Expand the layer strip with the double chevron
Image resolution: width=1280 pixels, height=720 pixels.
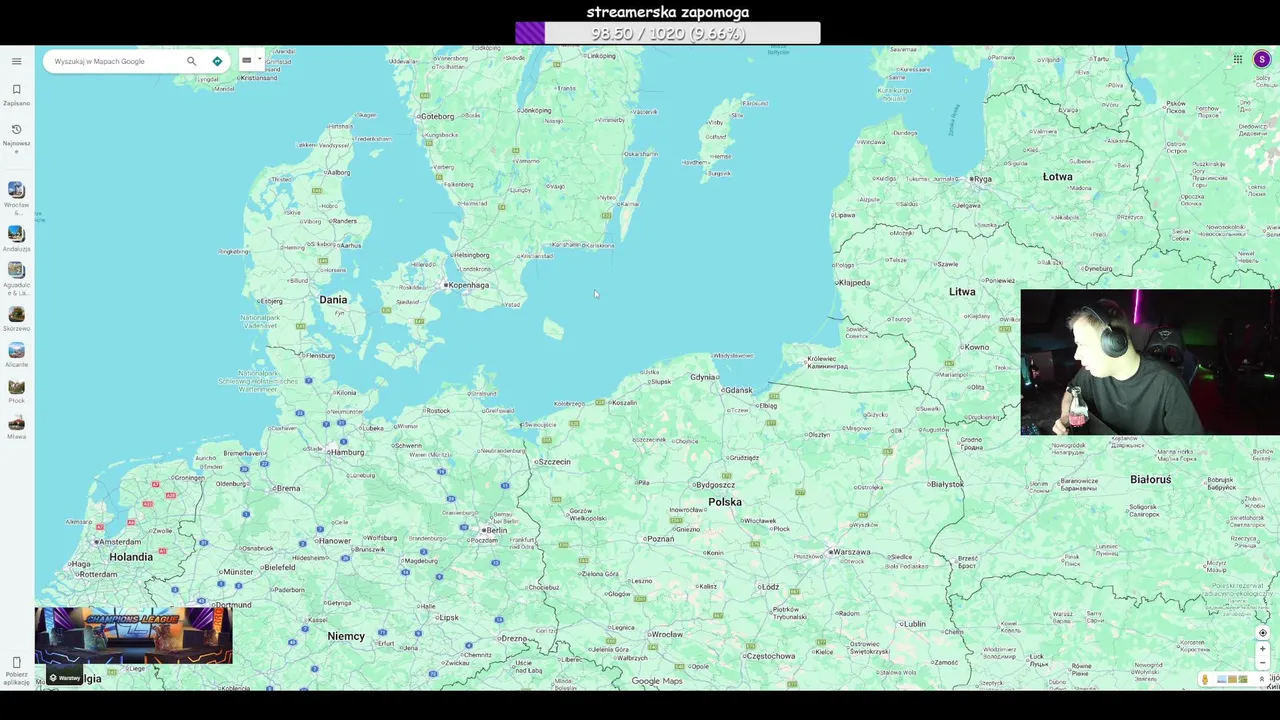(x=1262, y=679)
